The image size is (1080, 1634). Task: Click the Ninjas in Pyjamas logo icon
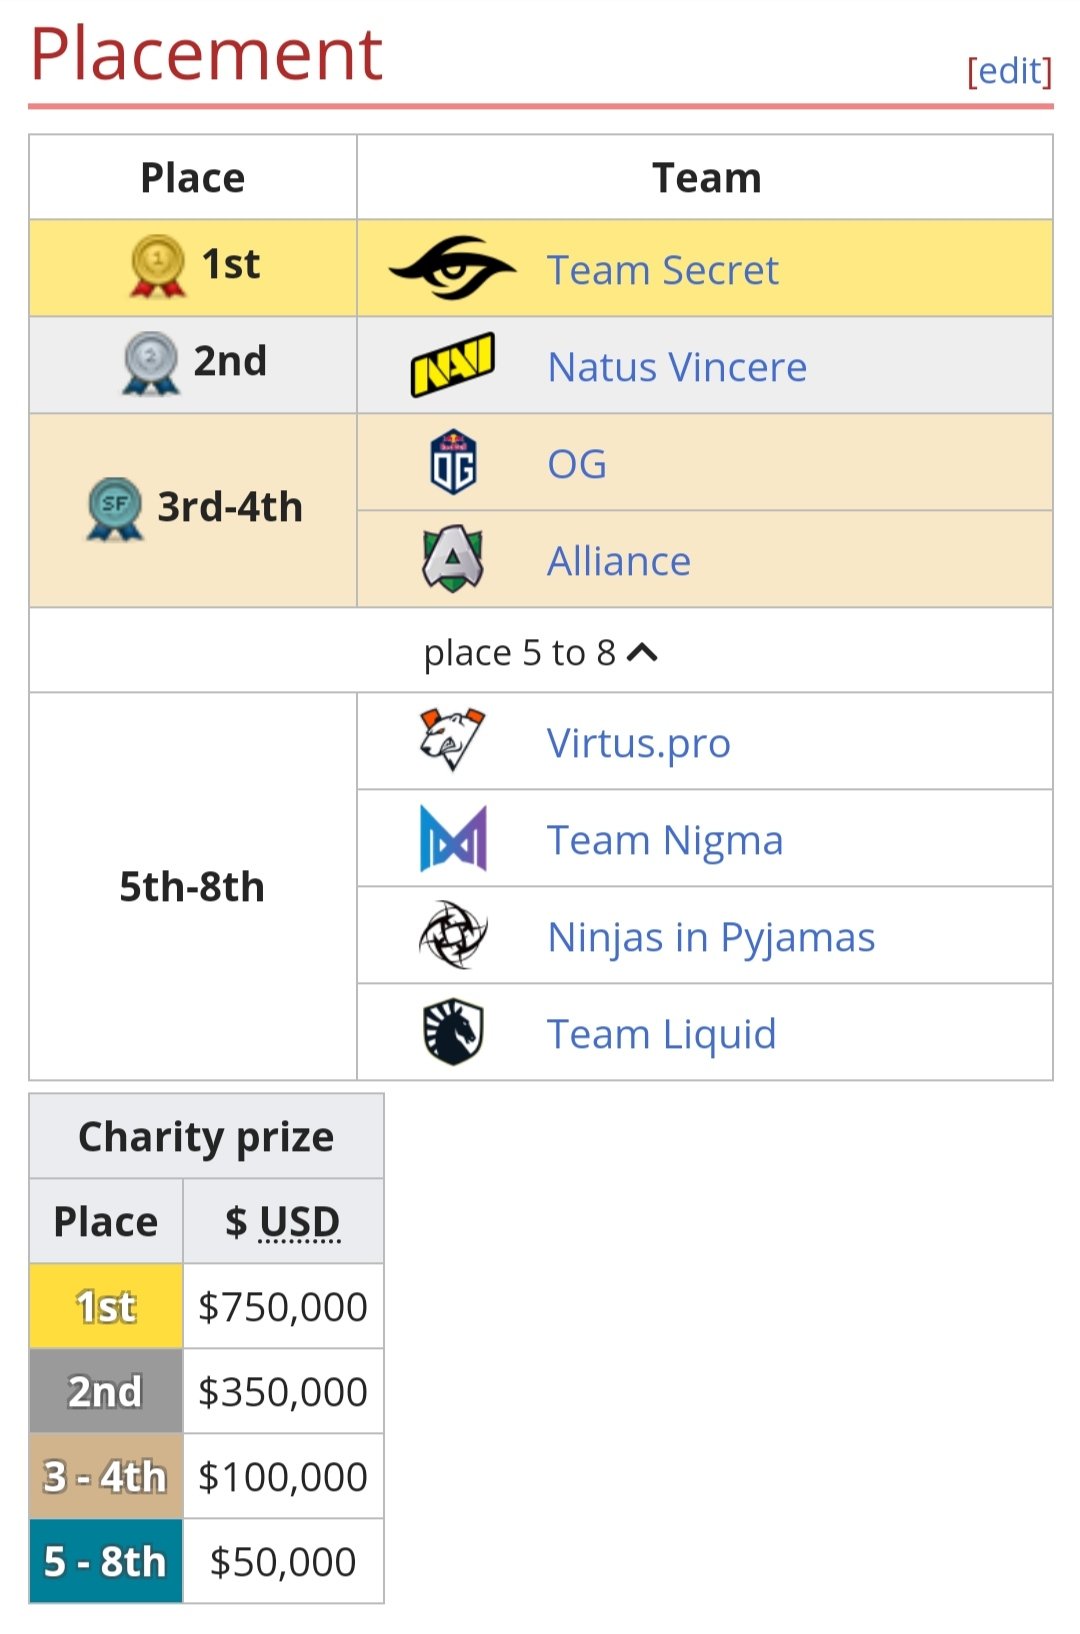click(x=453, y=935)
